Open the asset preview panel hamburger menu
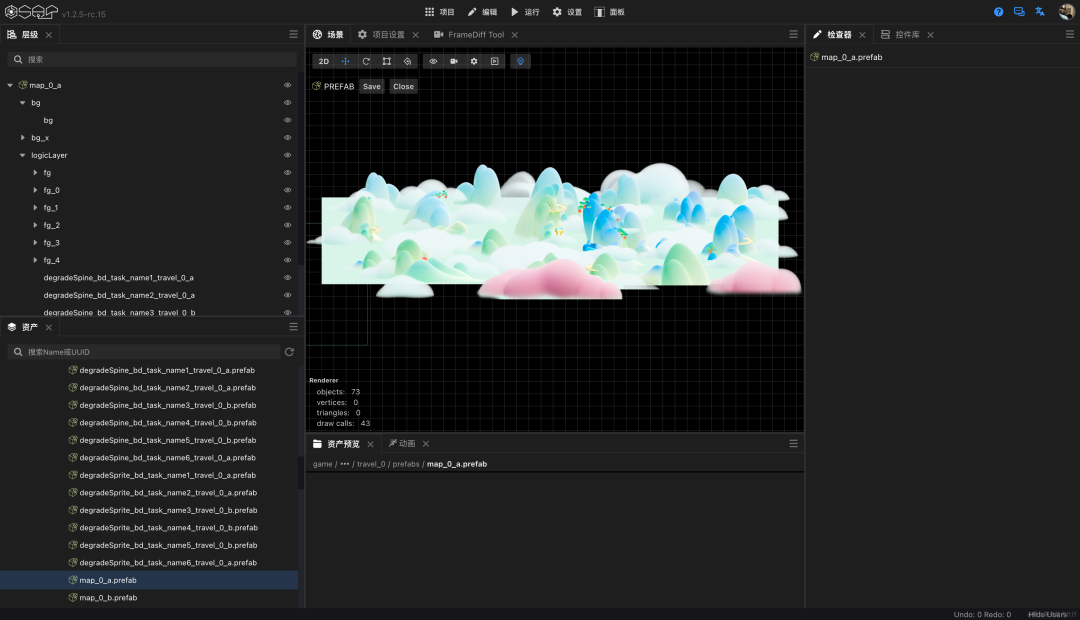 (793, 444)
